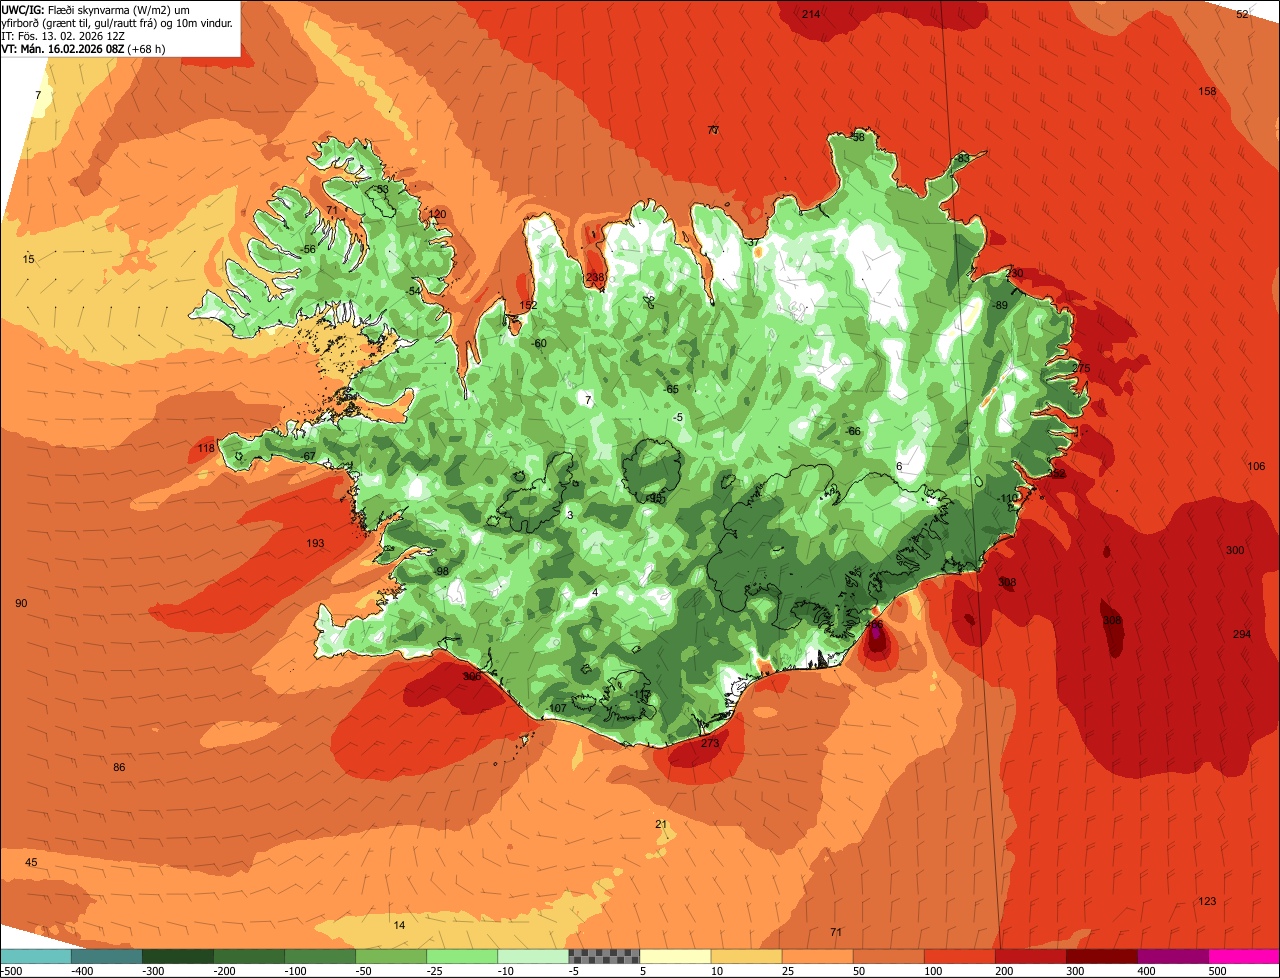This screenshot has width=1280, height=978.
Task: Click the flux value '238' in the northern fjord
Action: pos(595,278)
